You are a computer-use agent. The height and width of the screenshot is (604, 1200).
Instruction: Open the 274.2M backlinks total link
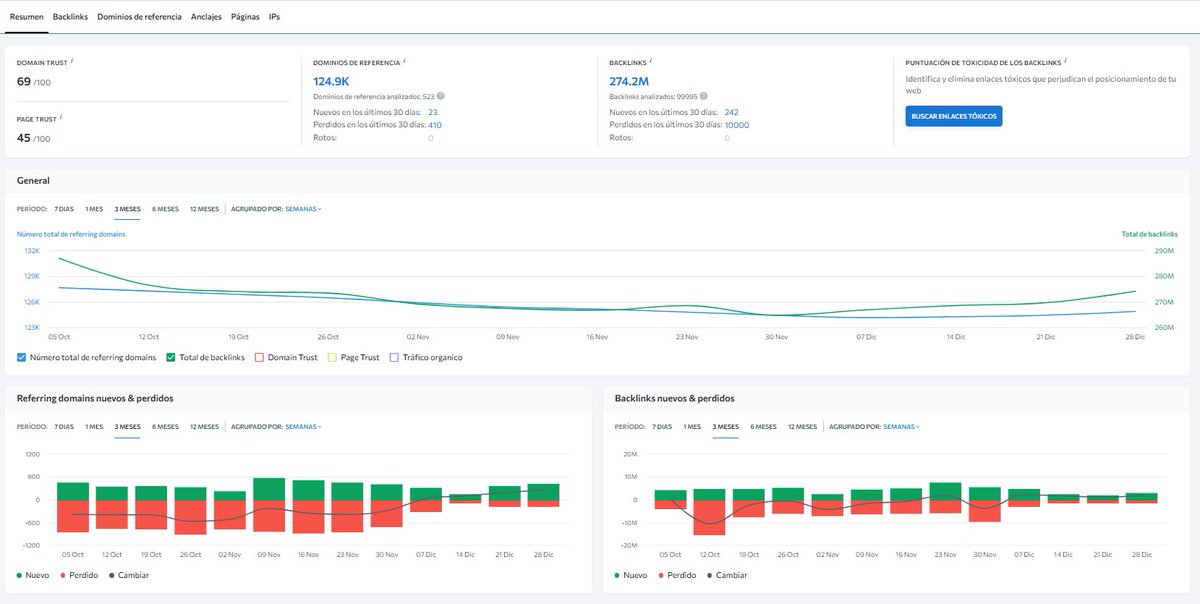630,81
